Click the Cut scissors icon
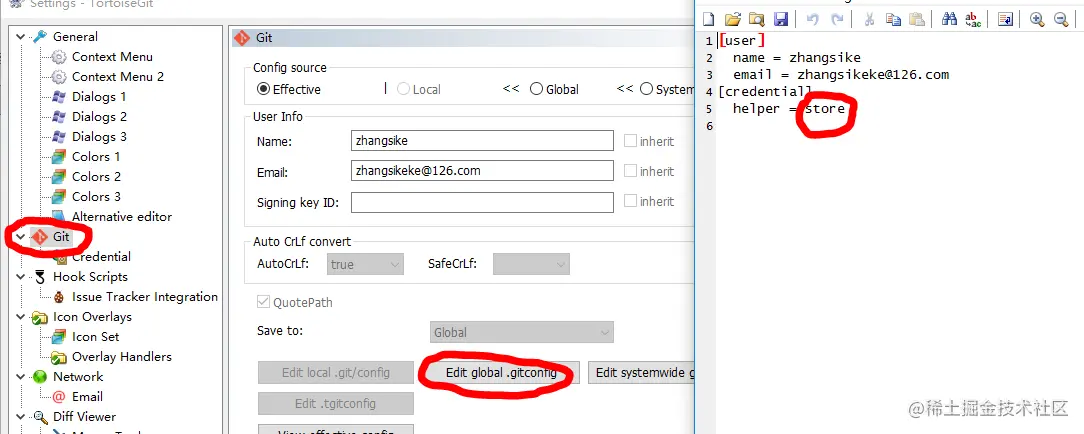 tap(870, 19)
